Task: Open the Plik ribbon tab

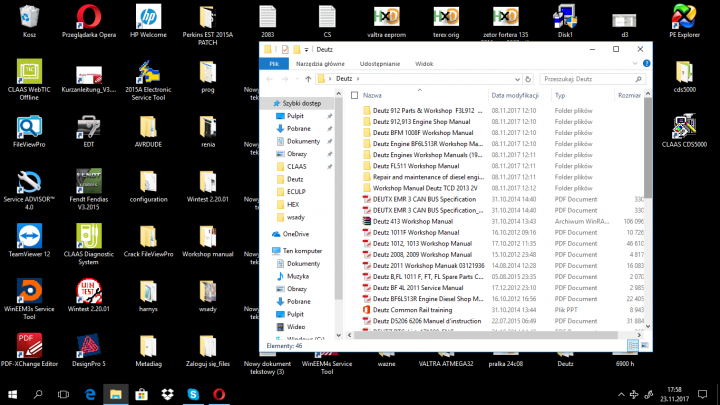Action: click(x=274, y=63)
